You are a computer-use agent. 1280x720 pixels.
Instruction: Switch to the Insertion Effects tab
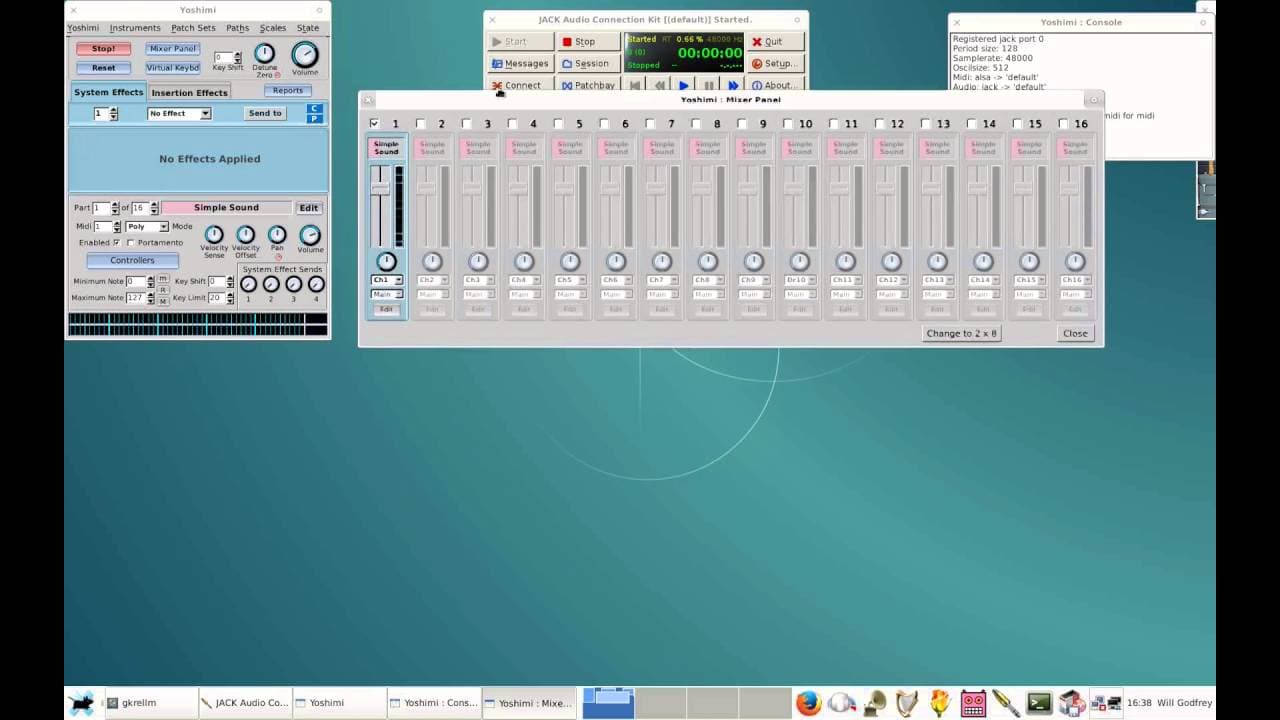(189, 93)
